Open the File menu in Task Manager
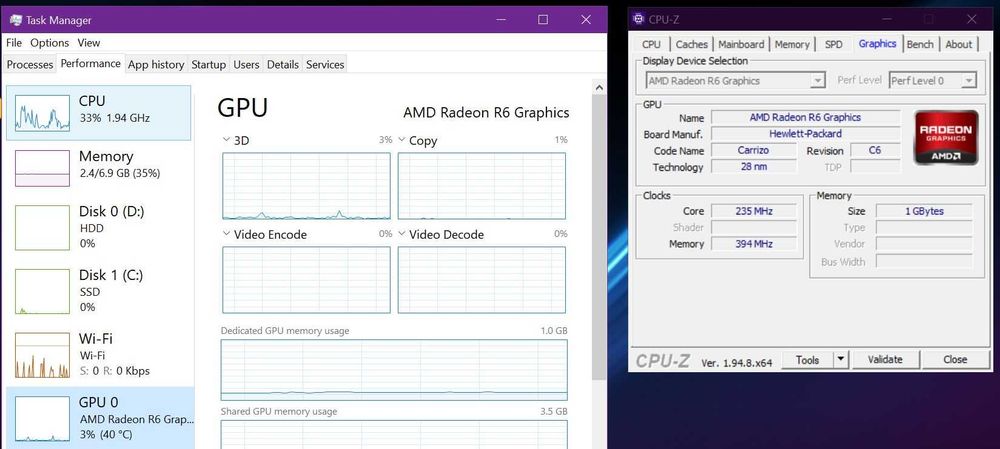 (x=14, y=43)
